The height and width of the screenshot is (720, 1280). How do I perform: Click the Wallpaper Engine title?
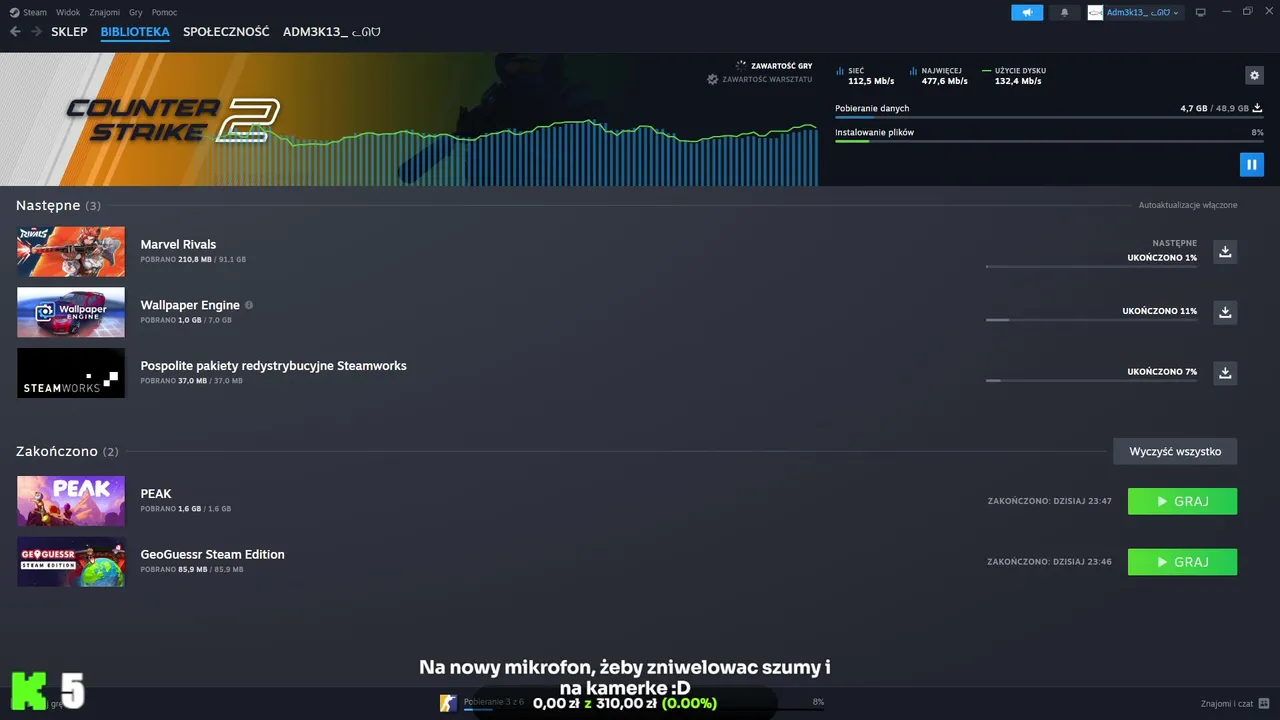pos(190,305)
